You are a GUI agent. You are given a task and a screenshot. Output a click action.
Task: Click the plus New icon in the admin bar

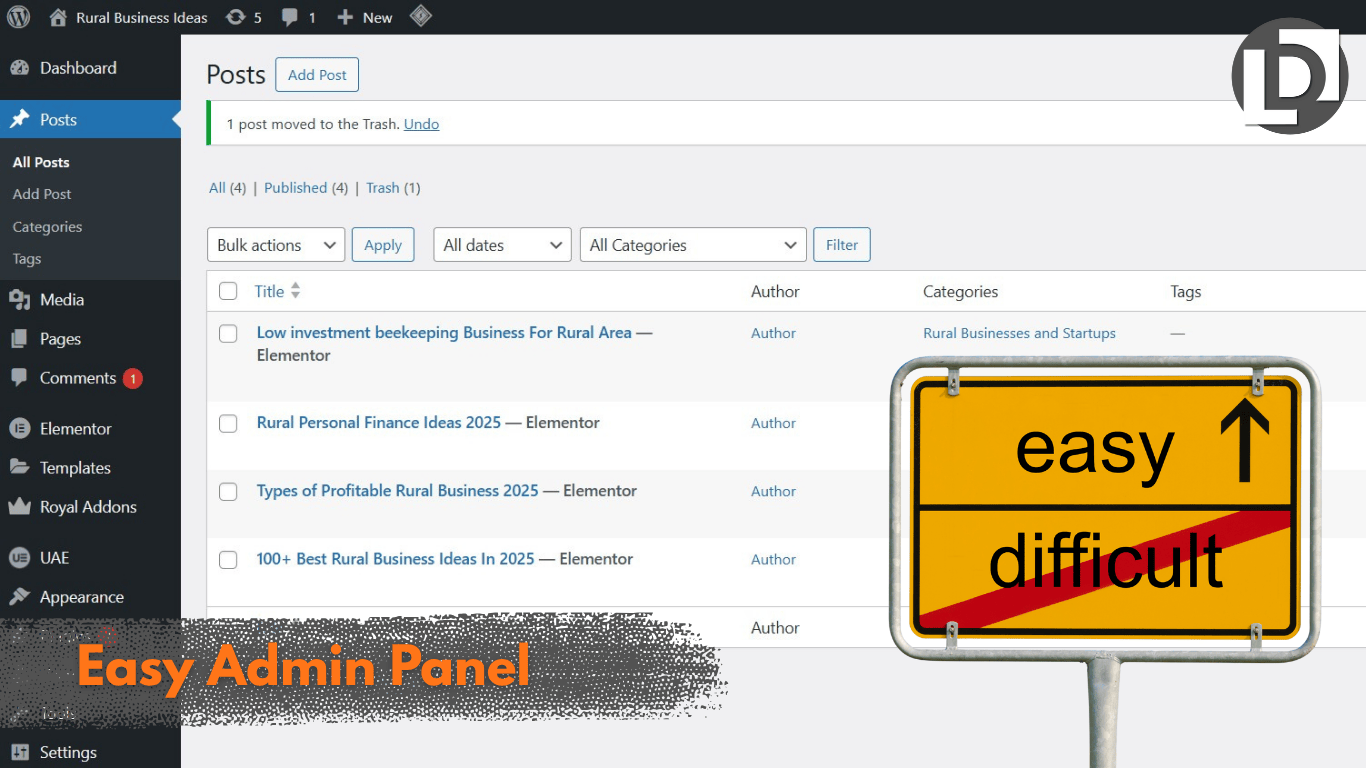click(x=345, y=17)
